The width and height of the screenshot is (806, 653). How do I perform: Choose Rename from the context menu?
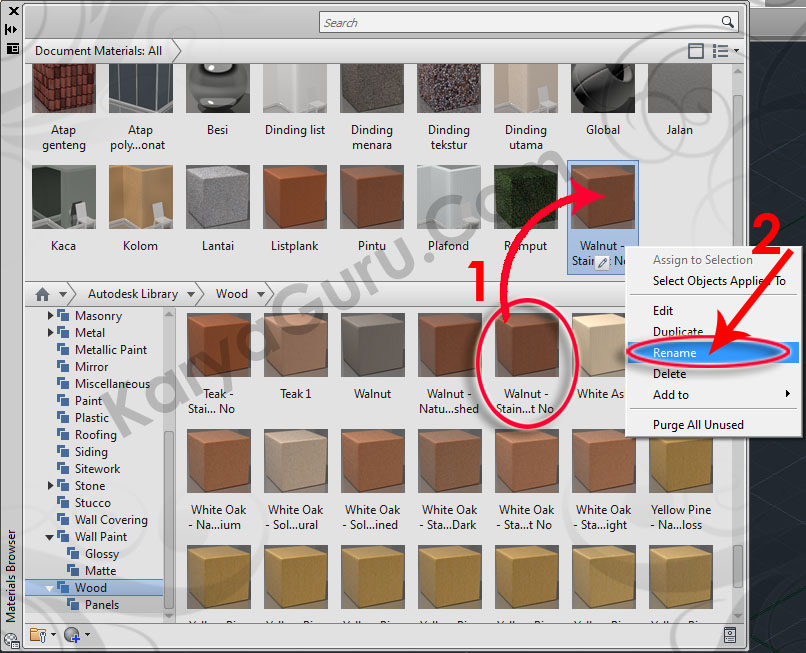[675, 353]
